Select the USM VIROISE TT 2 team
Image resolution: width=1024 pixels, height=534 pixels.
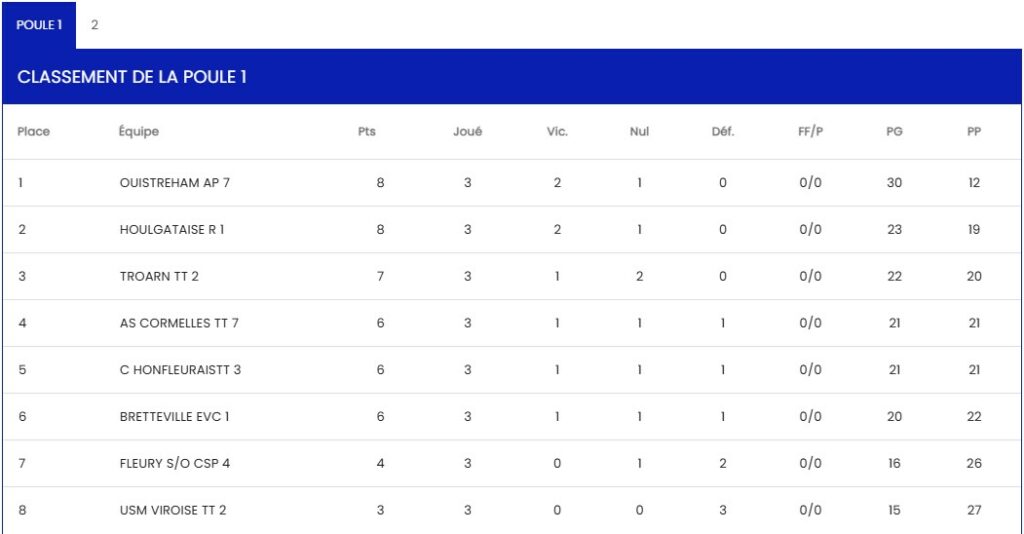pyautogui.click(x=172, y=510)
